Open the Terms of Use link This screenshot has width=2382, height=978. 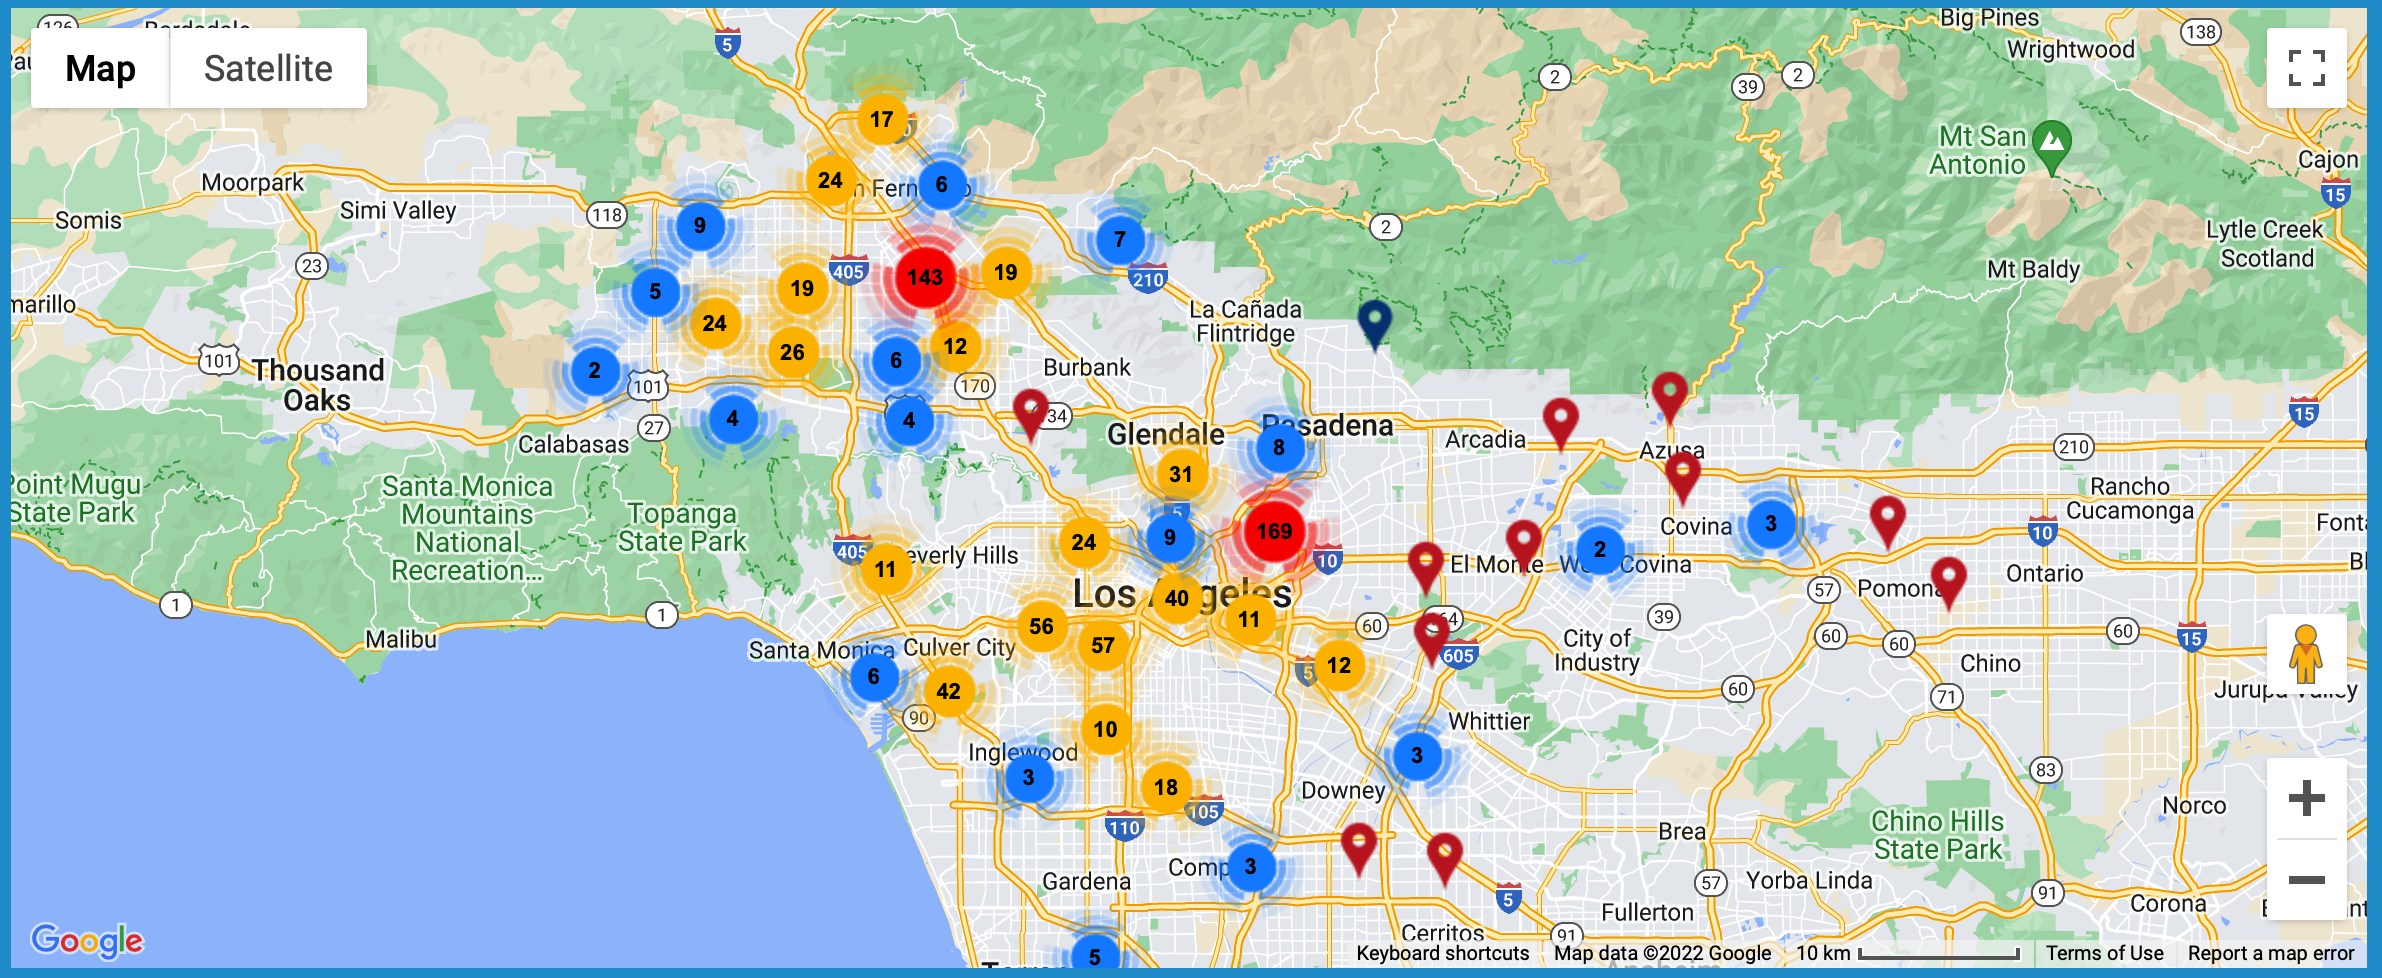(x=2104, y=953)
